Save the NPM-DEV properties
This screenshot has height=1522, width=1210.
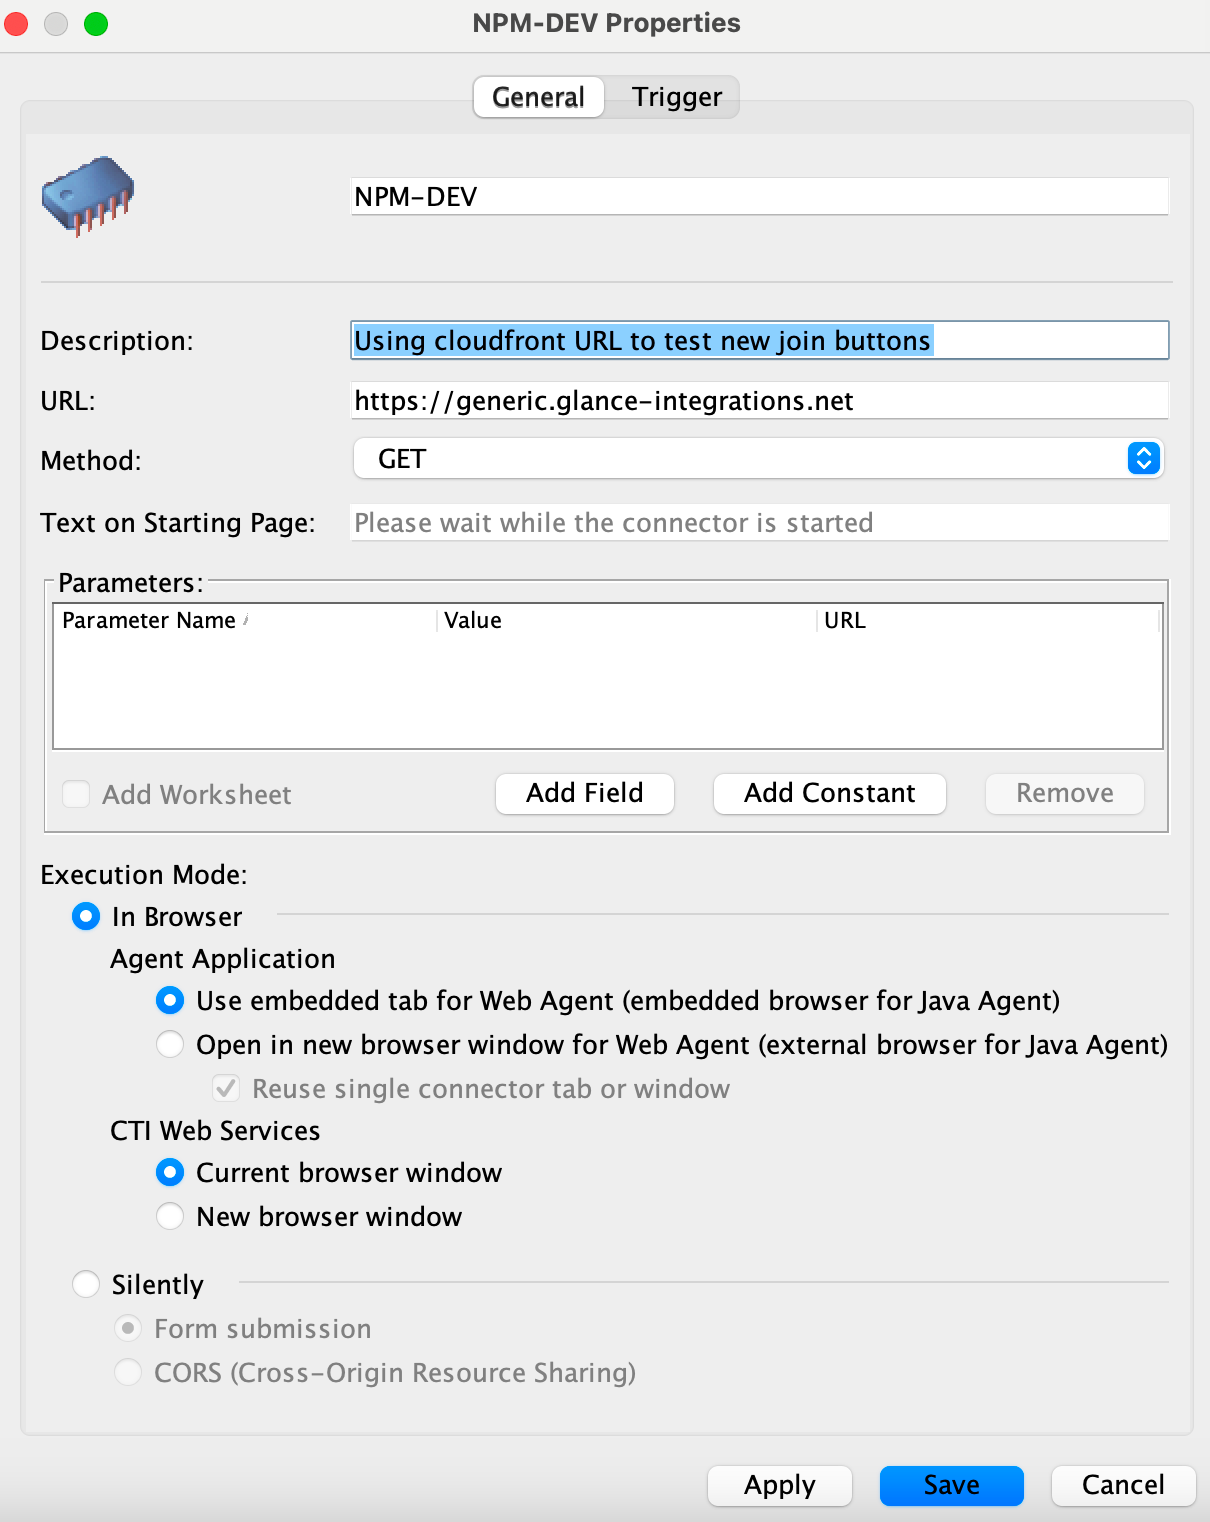[x=950, y=1485]
